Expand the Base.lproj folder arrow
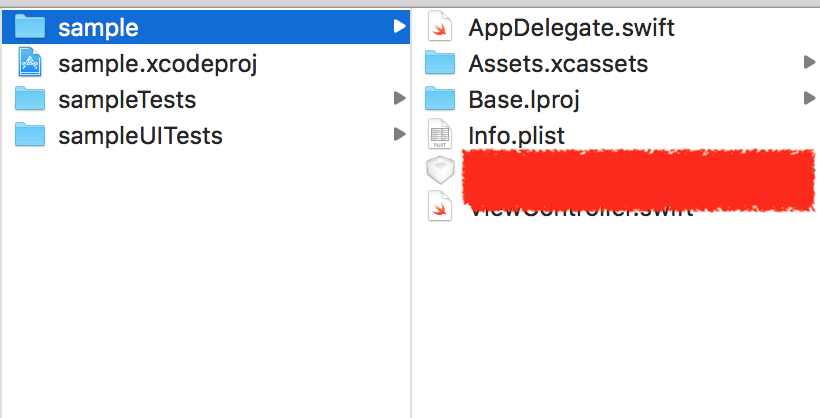The height and width of the screenshot is (418, 820). pyautogui.click(x=809, y=99)
